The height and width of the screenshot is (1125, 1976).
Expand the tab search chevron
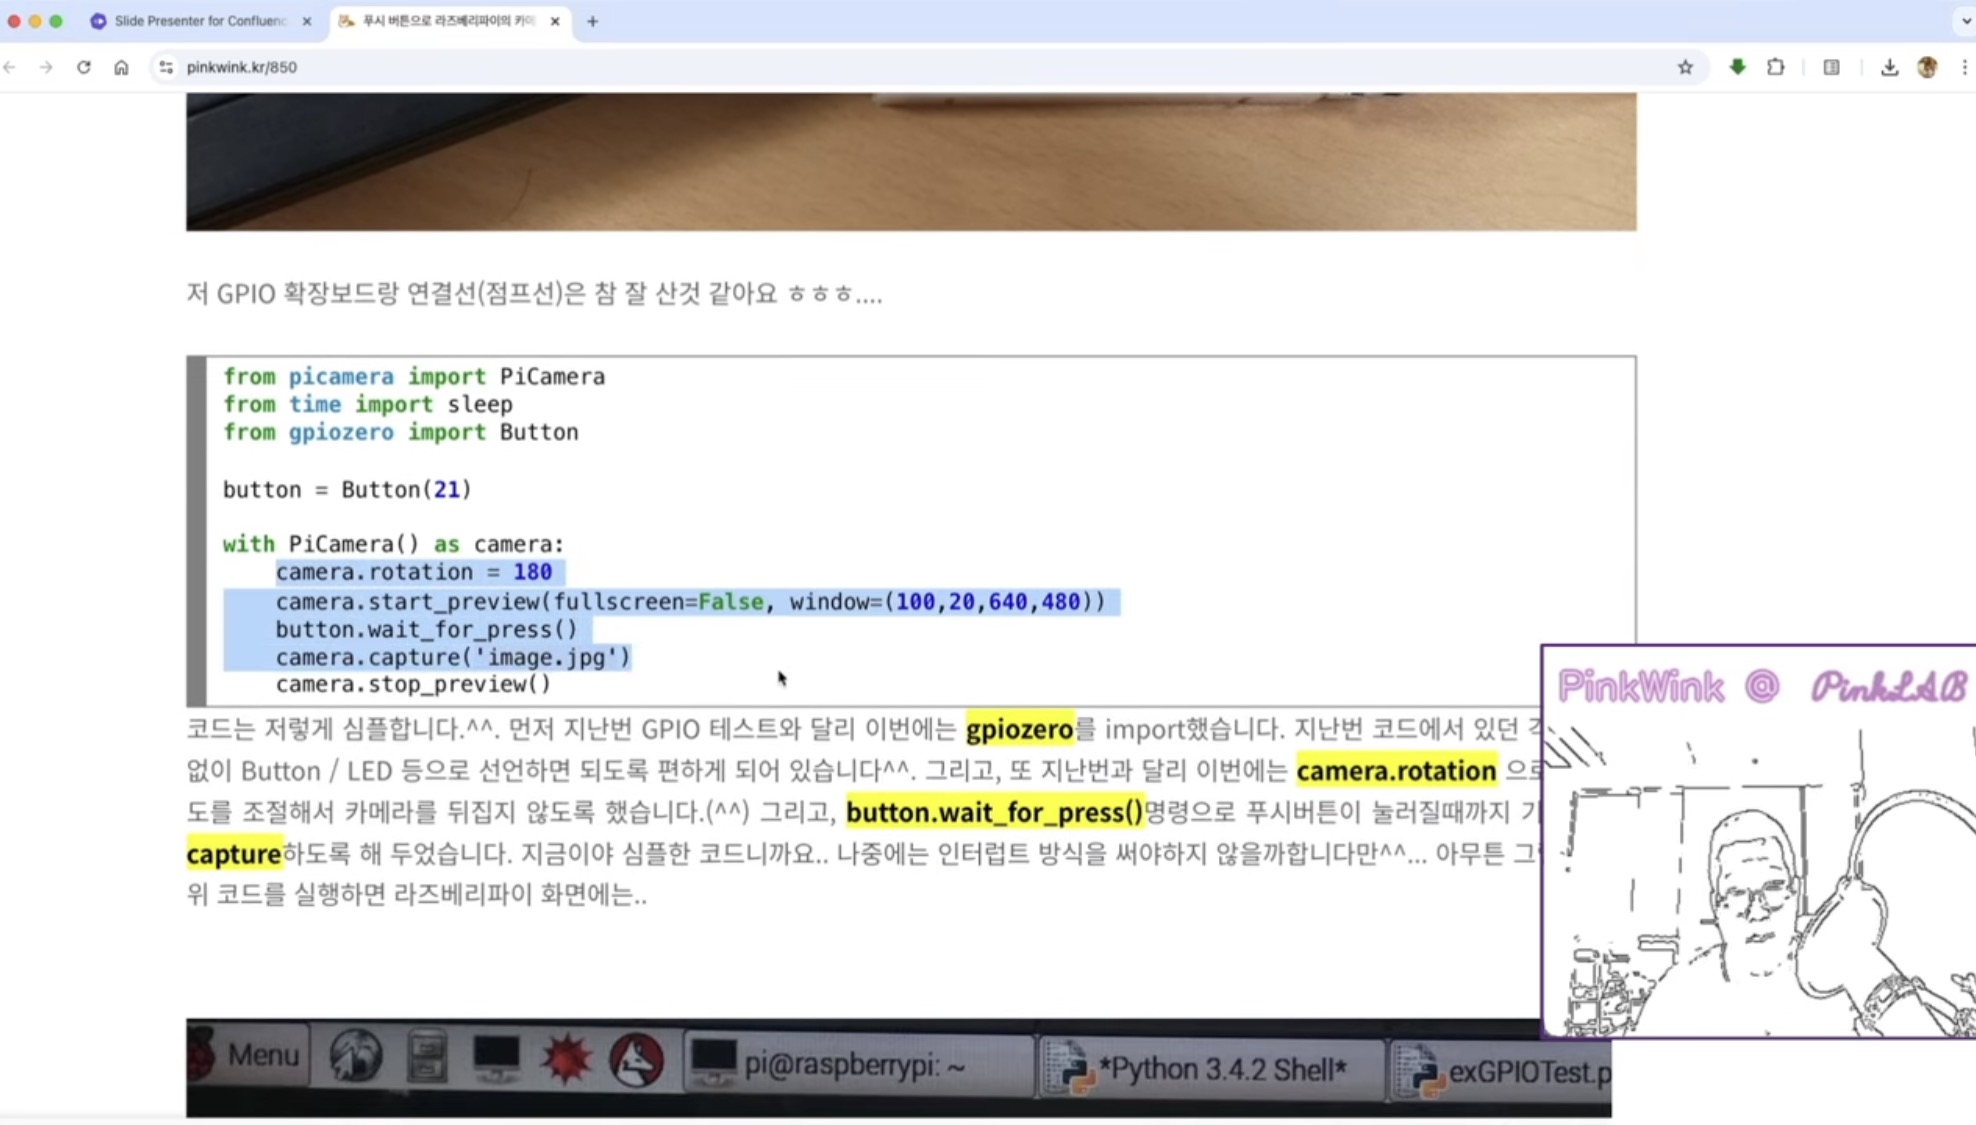[1966, 21]
